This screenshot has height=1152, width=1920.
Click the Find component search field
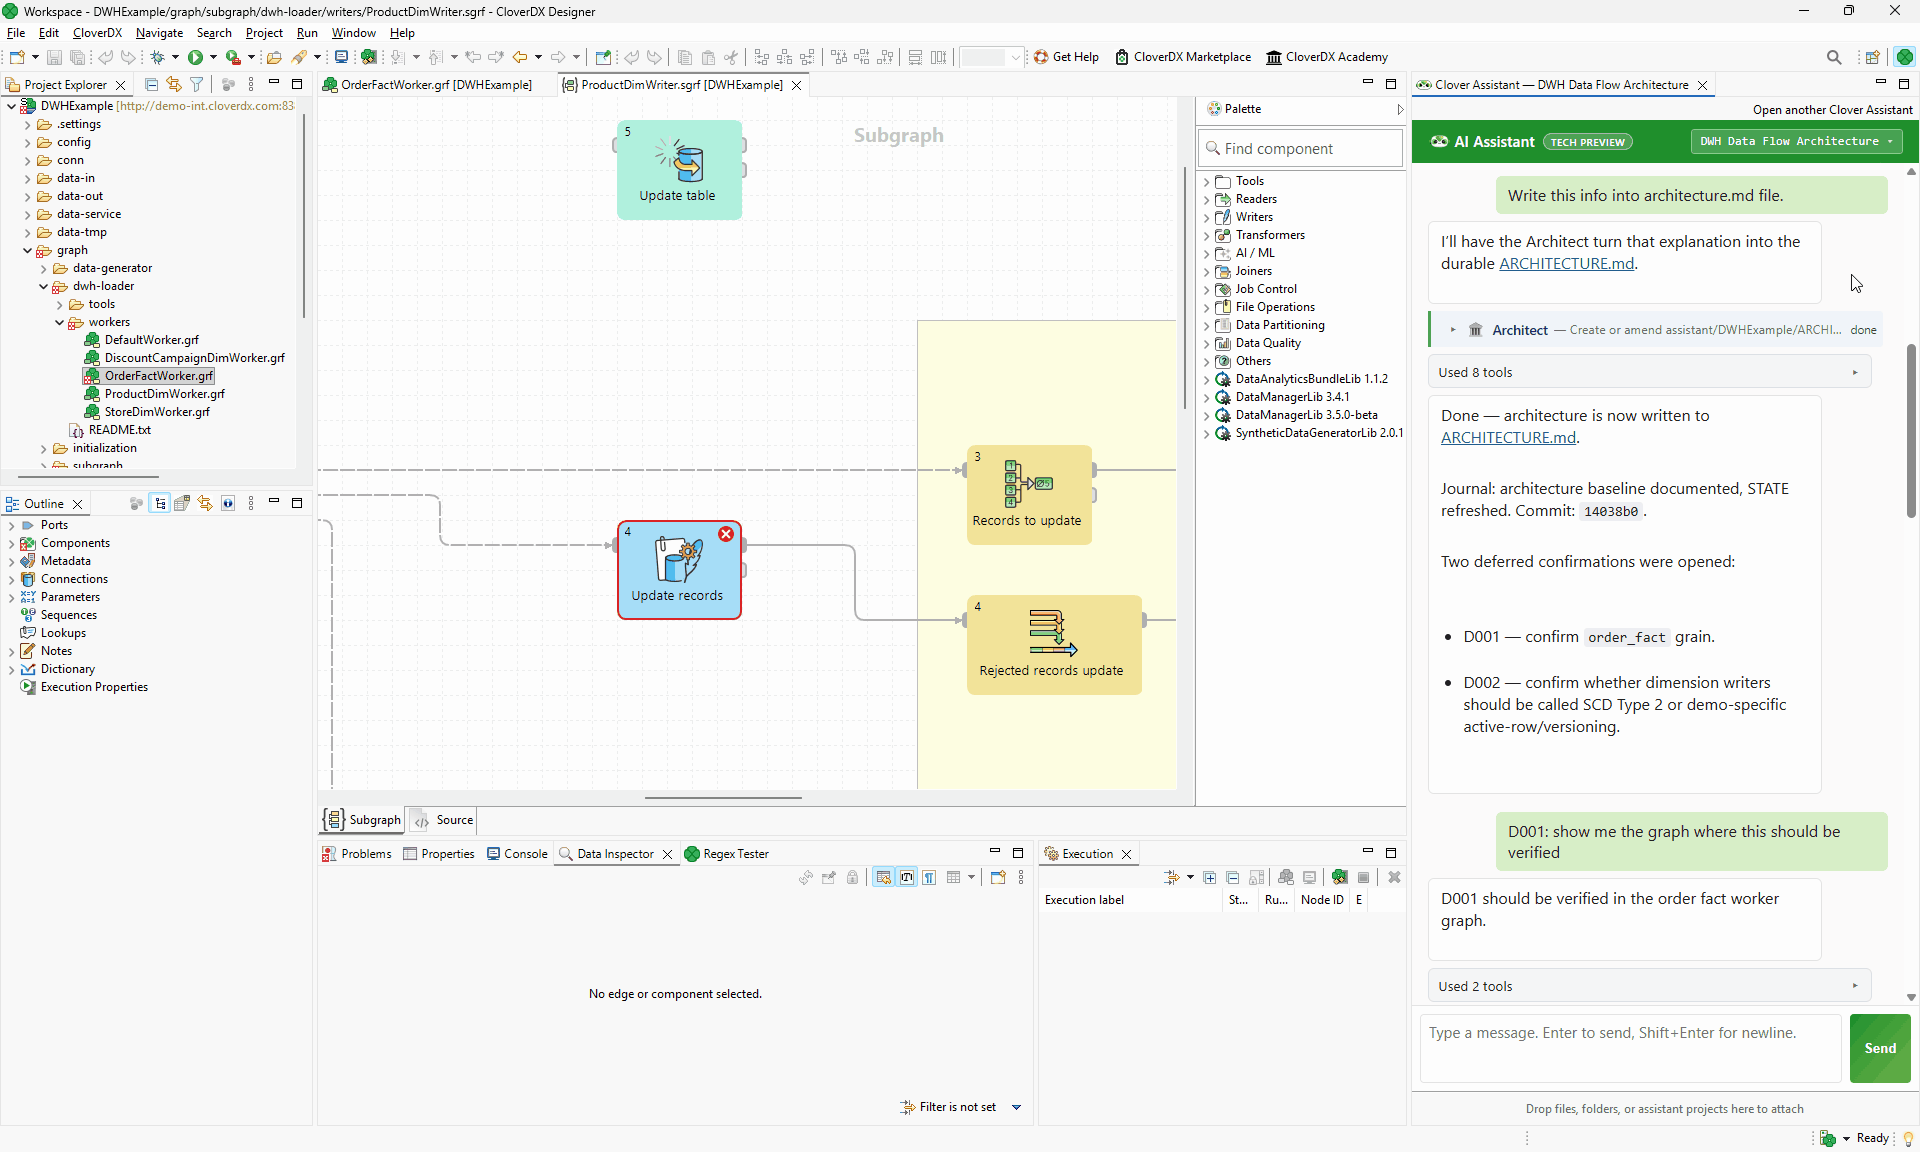1301,148
